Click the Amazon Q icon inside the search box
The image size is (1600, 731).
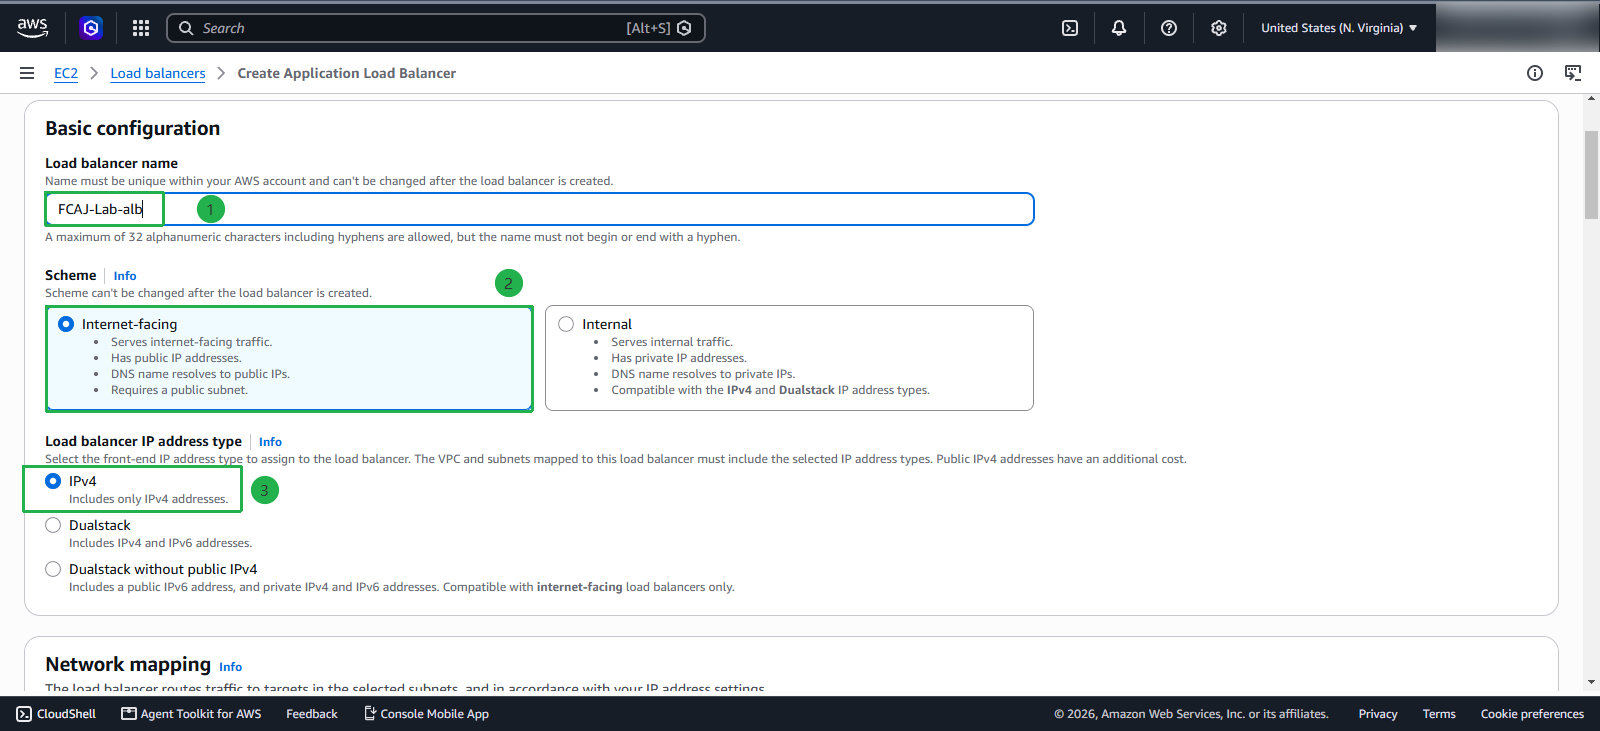[684, 28]
